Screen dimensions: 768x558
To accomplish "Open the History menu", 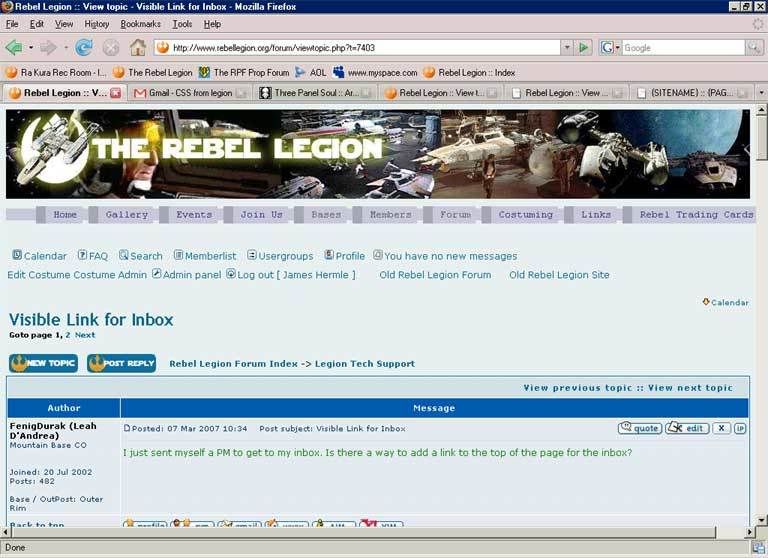I will [96, 24].
